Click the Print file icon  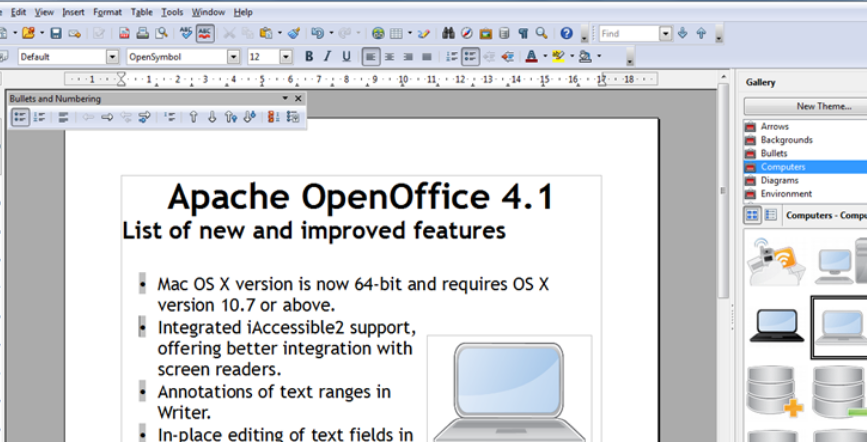(142, 34)
